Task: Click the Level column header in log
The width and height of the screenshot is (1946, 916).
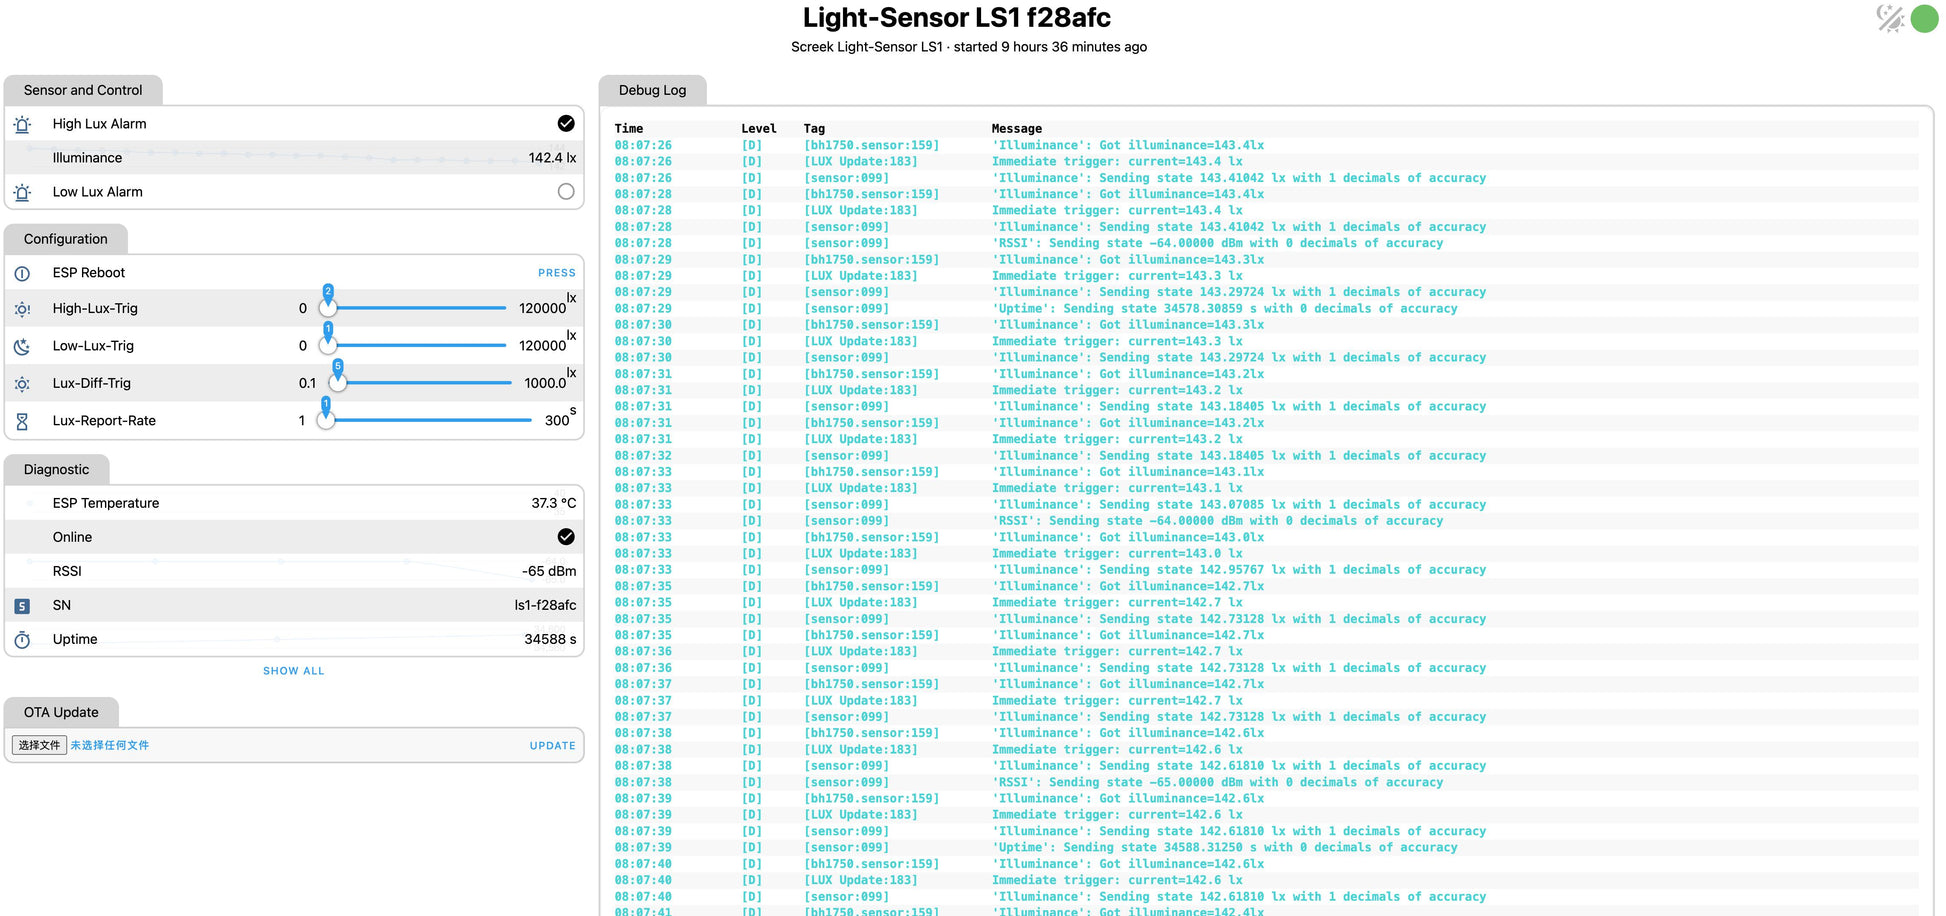Action: [x=759, y=129]
